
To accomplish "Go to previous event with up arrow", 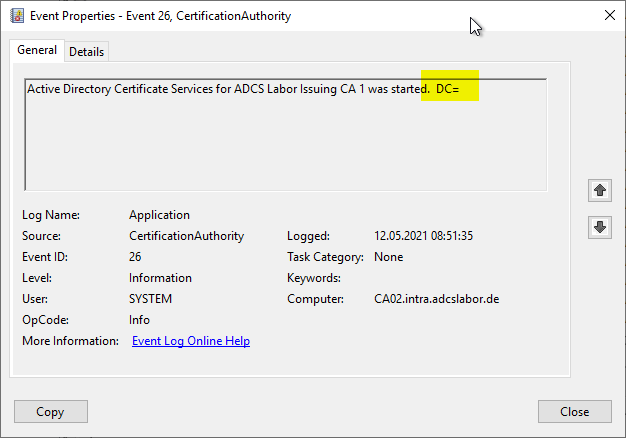I will [x=599, y=189].
